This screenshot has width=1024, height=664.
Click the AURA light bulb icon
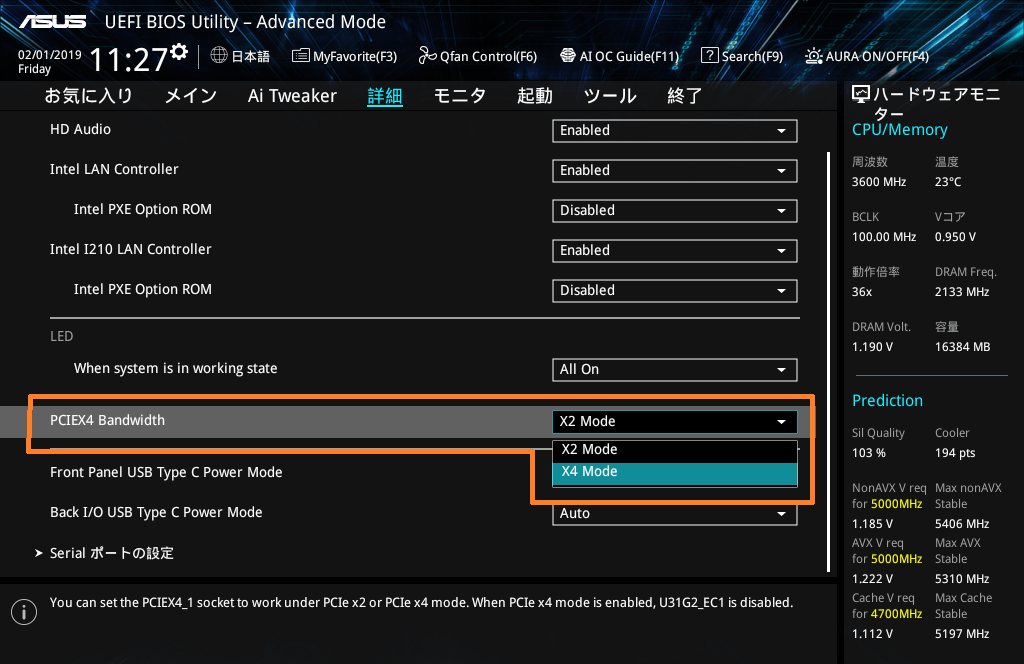814,56
